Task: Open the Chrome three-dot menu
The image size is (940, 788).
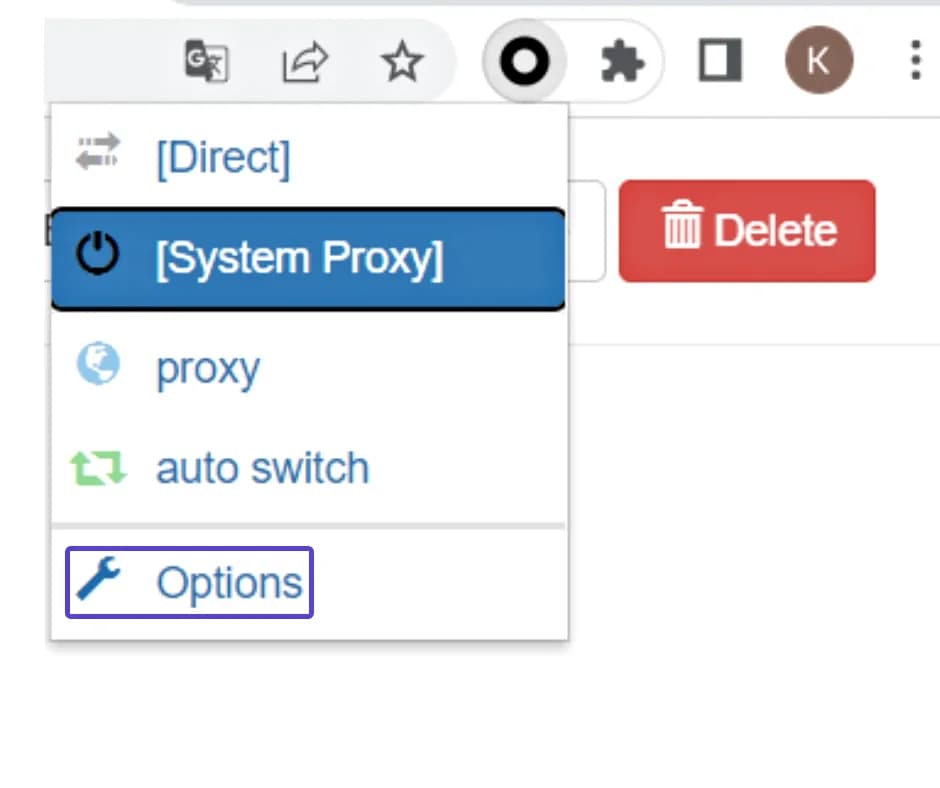Action: coord(914,61)
